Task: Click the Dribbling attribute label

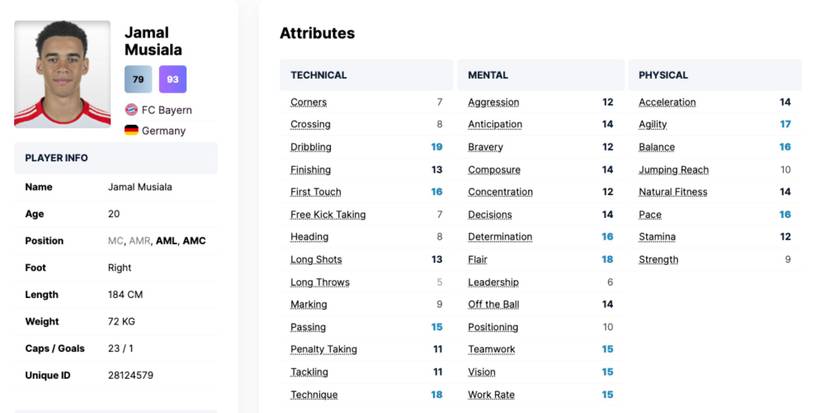Action: pos(311,147)
